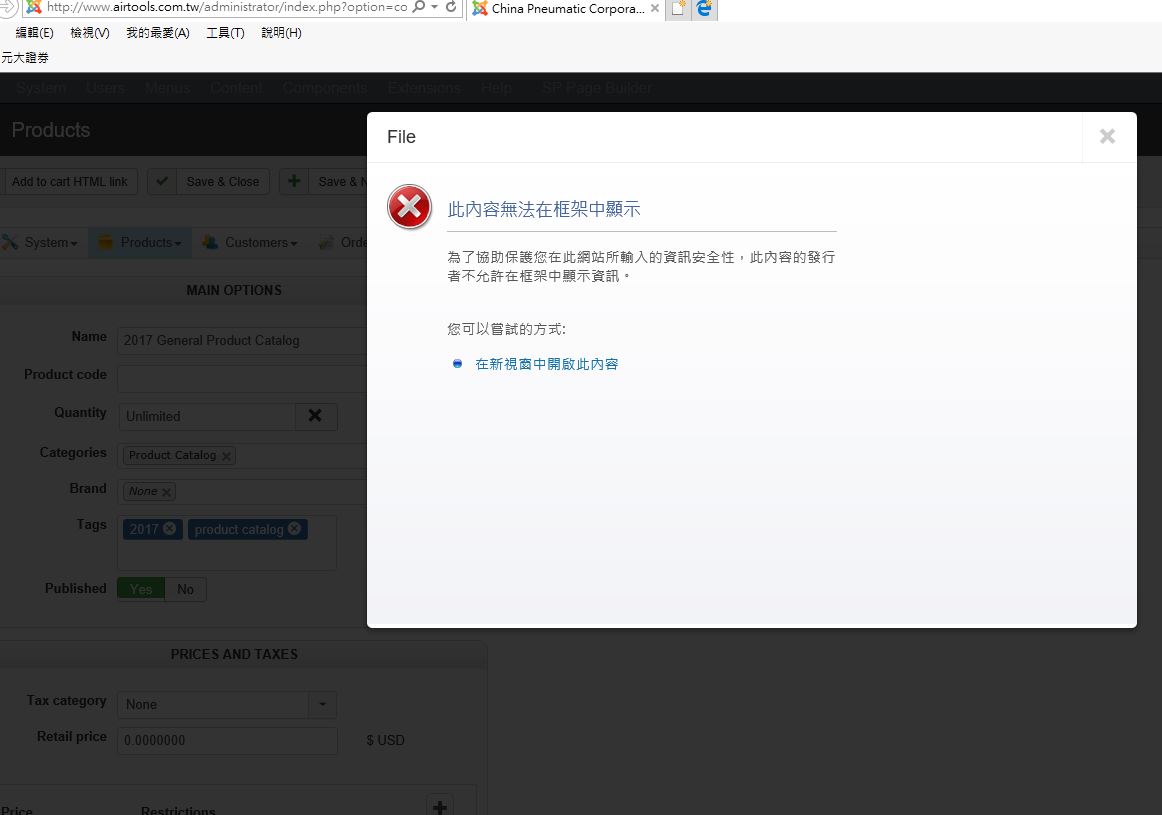Remove the product catalog tag

[x=294, y=528]
